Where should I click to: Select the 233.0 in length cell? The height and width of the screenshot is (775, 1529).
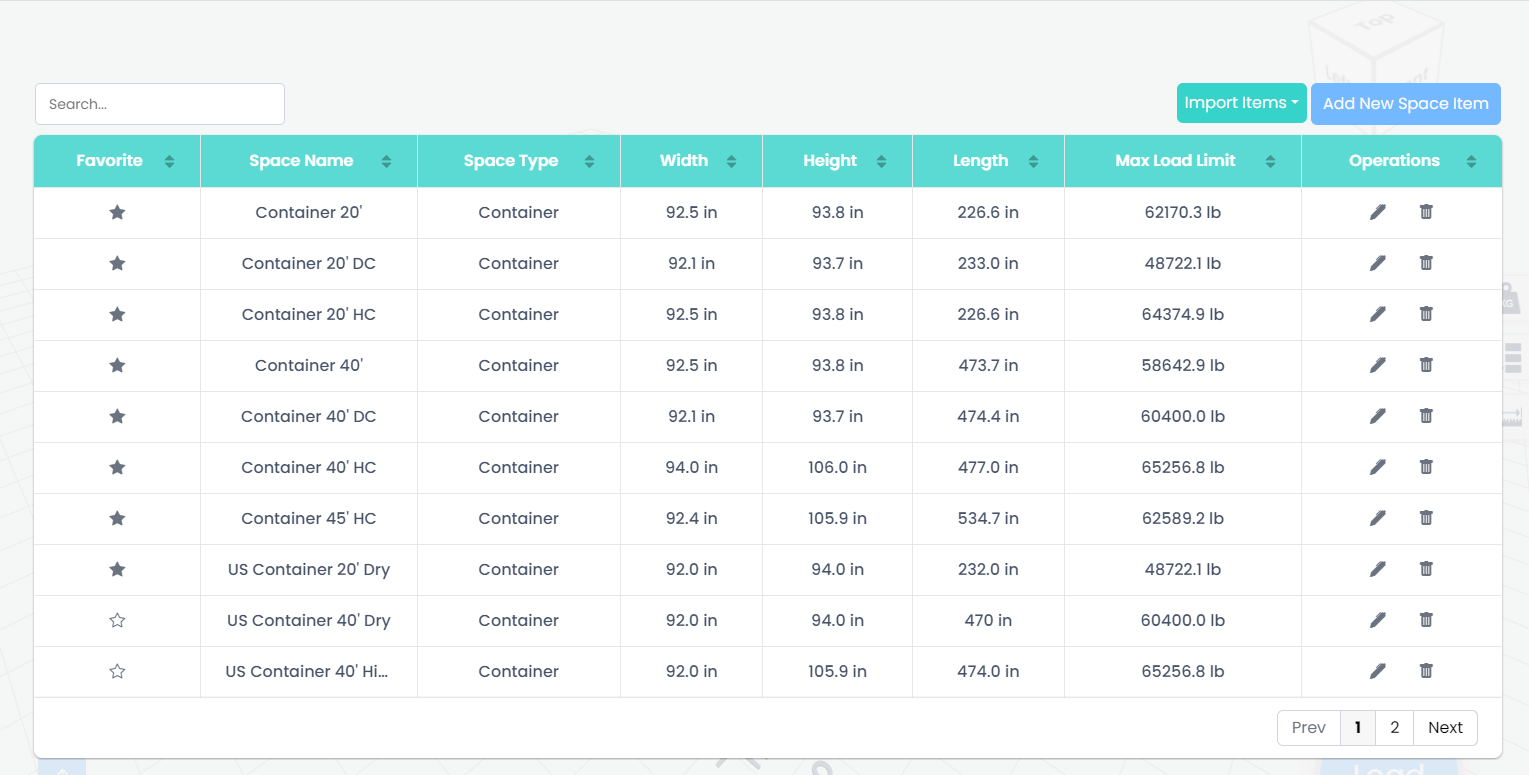(988, 263)
